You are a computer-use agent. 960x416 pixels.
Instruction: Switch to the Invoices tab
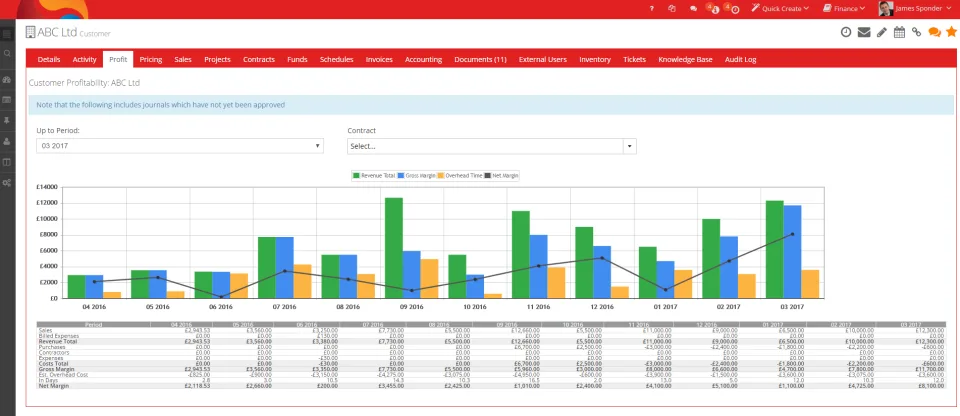(x=379, y=59)
